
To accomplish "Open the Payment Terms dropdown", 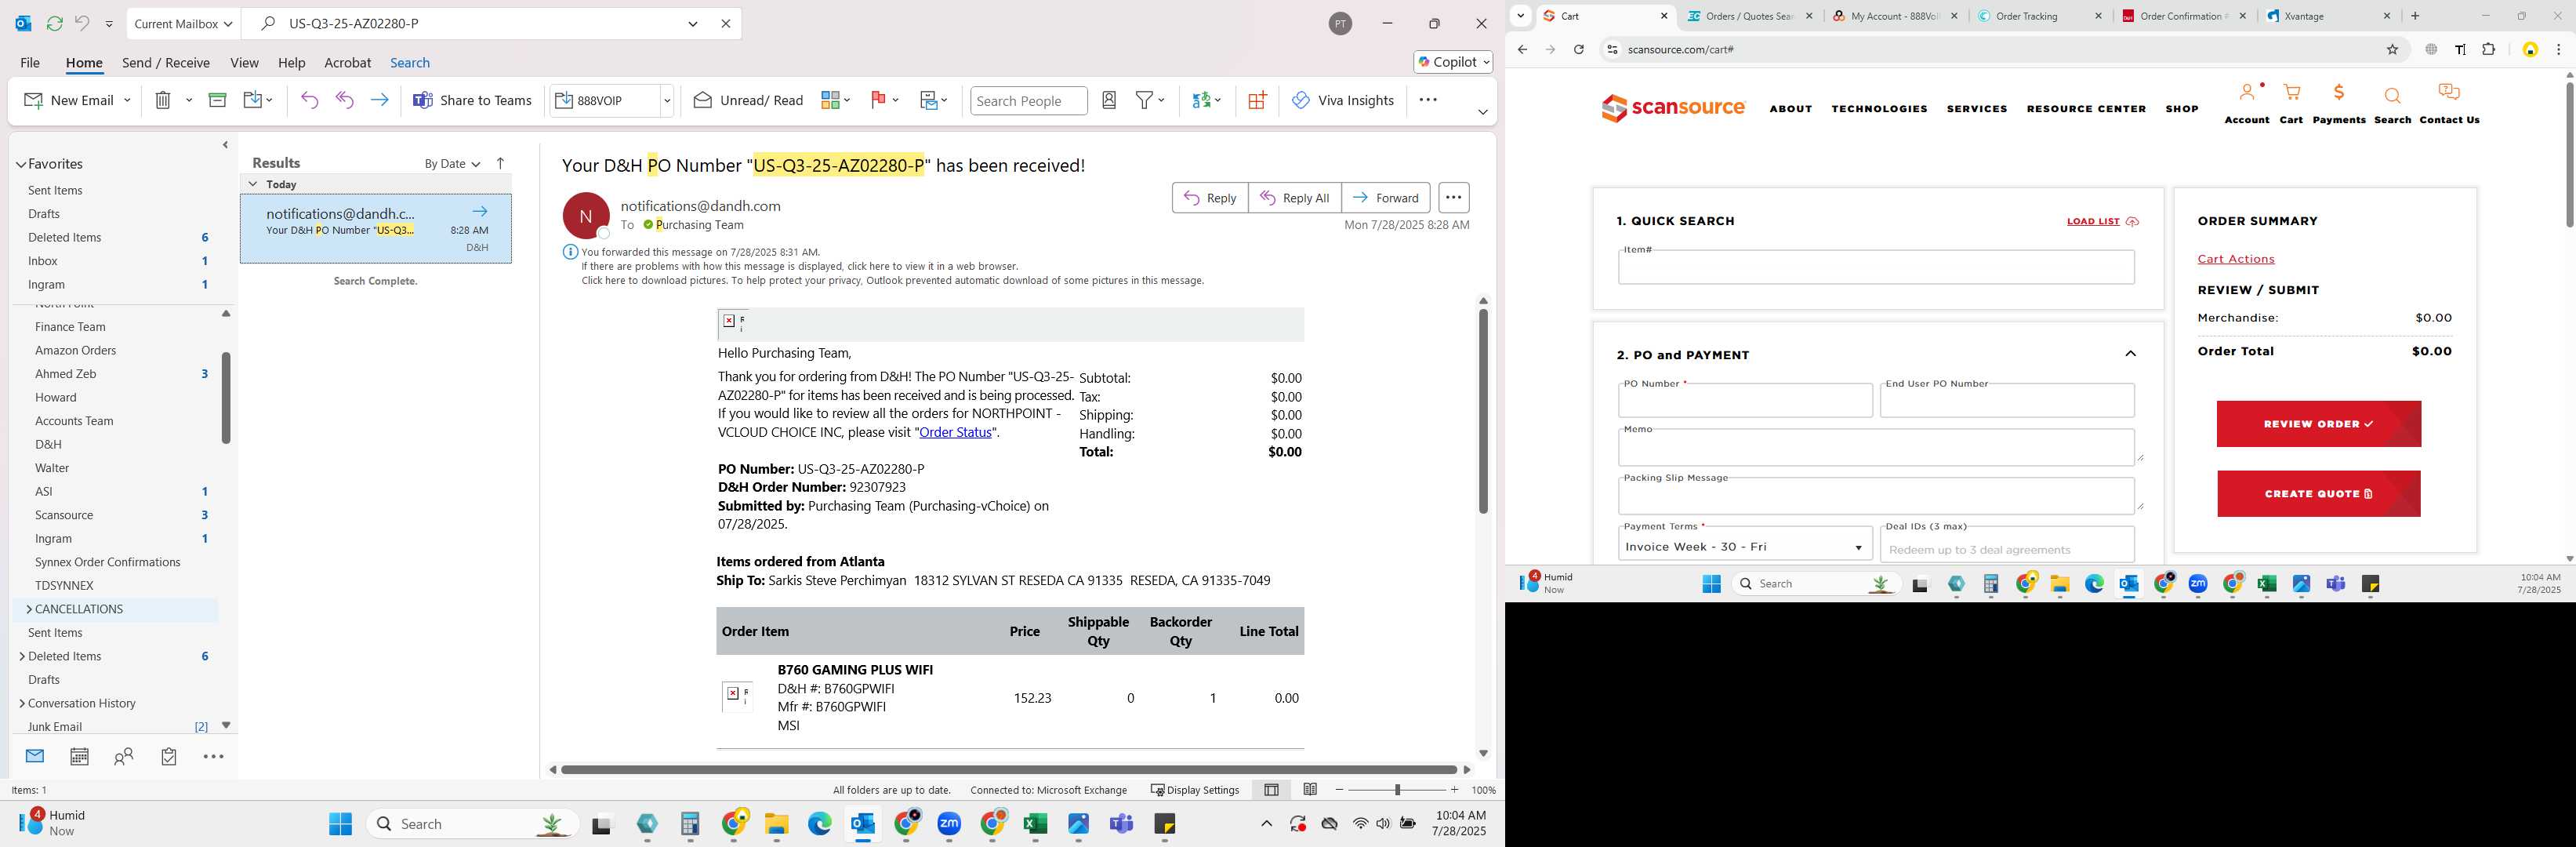I will 1745,547.
